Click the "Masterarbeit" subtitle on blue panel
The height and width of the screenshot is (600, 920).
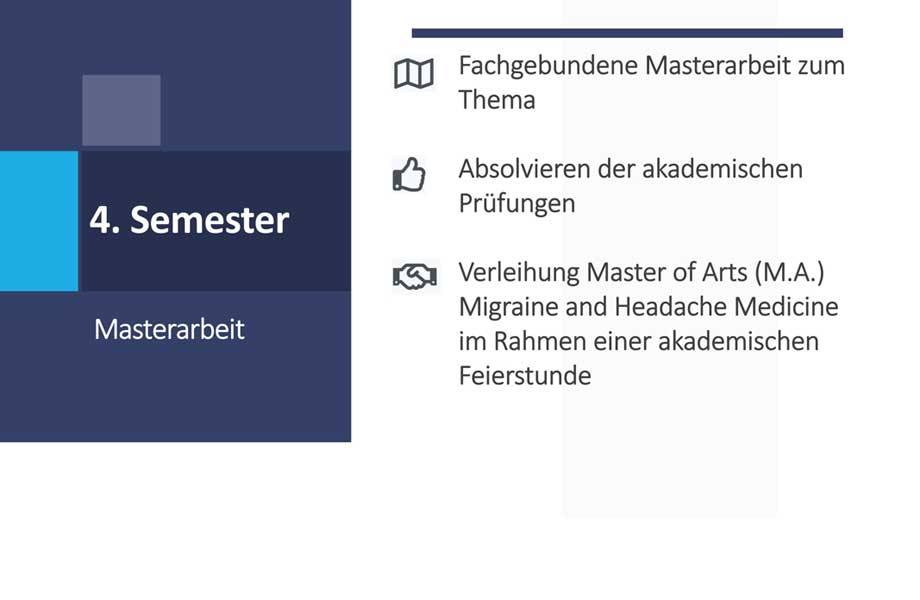[169, 329]
